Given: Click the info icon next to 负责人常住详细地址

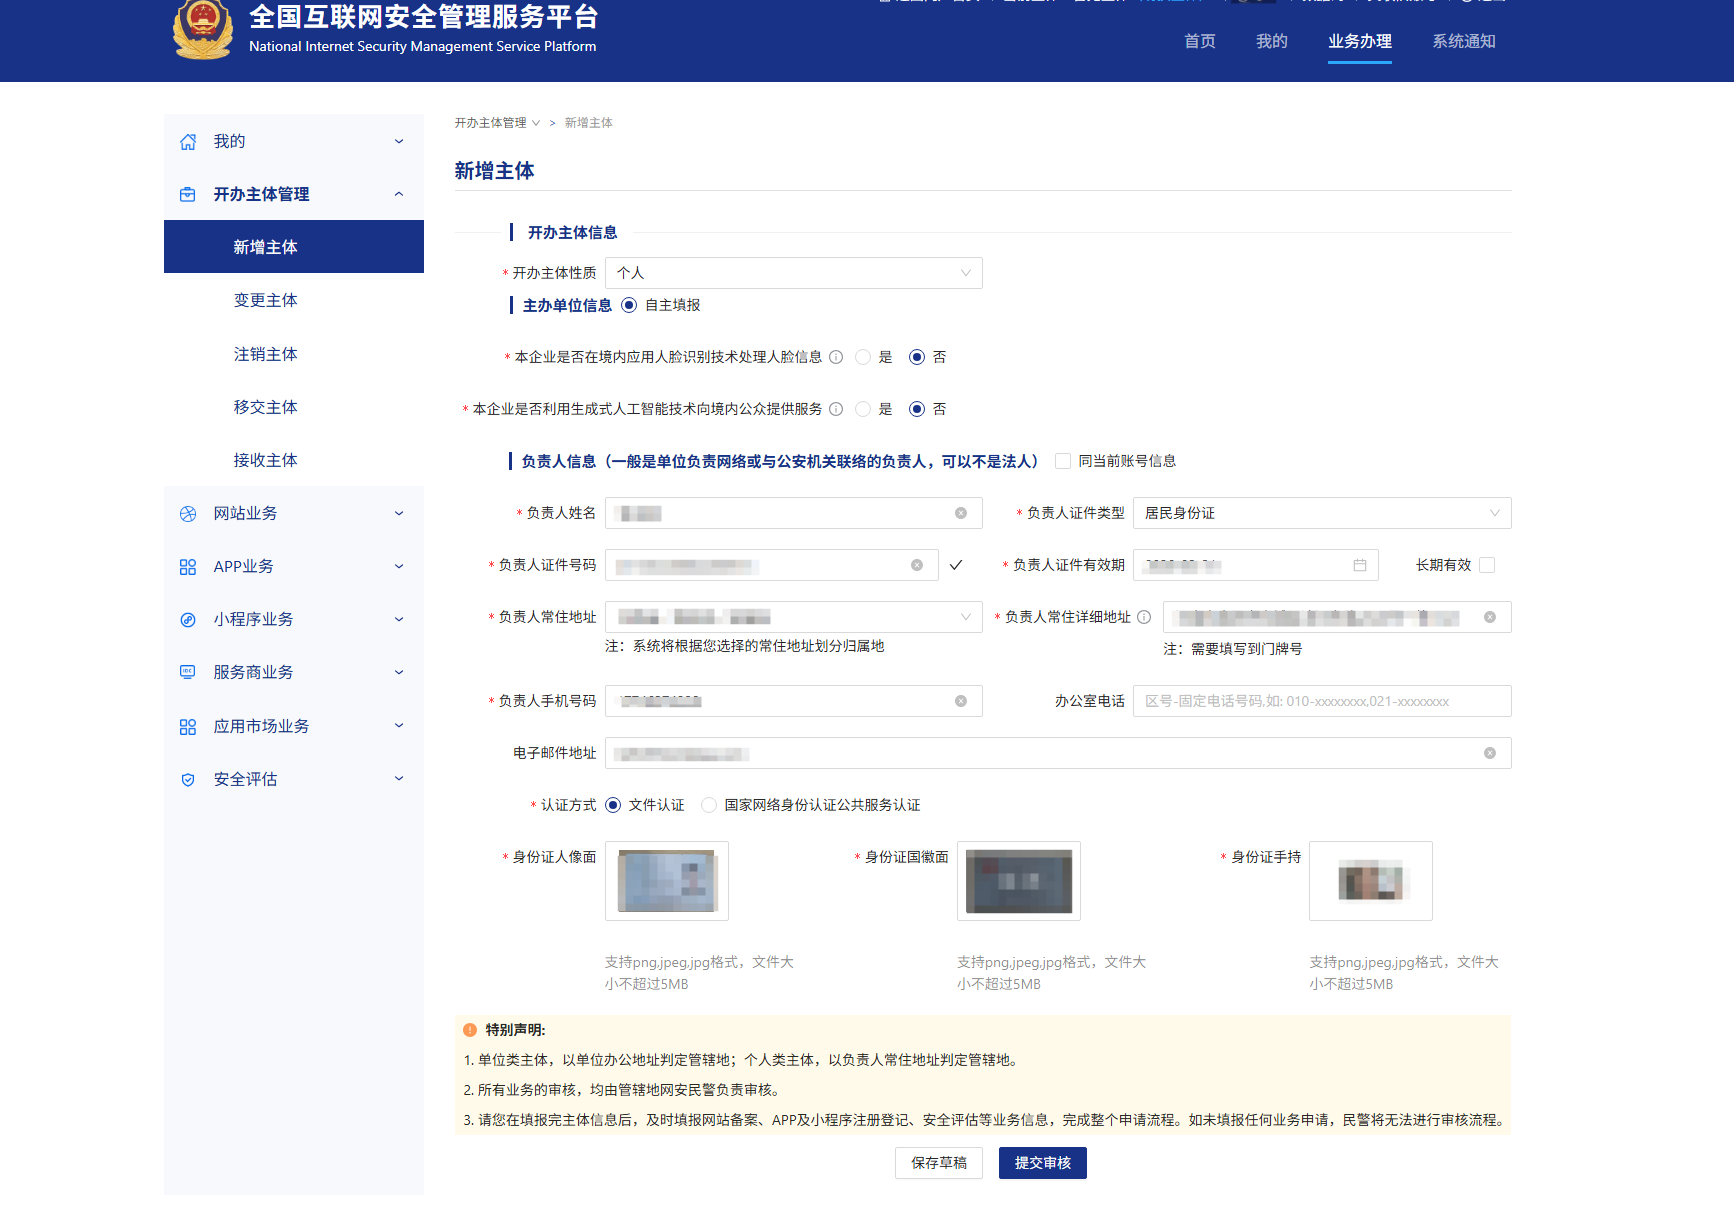Looking at the screenshot, I should click(x=1144, y=617).
